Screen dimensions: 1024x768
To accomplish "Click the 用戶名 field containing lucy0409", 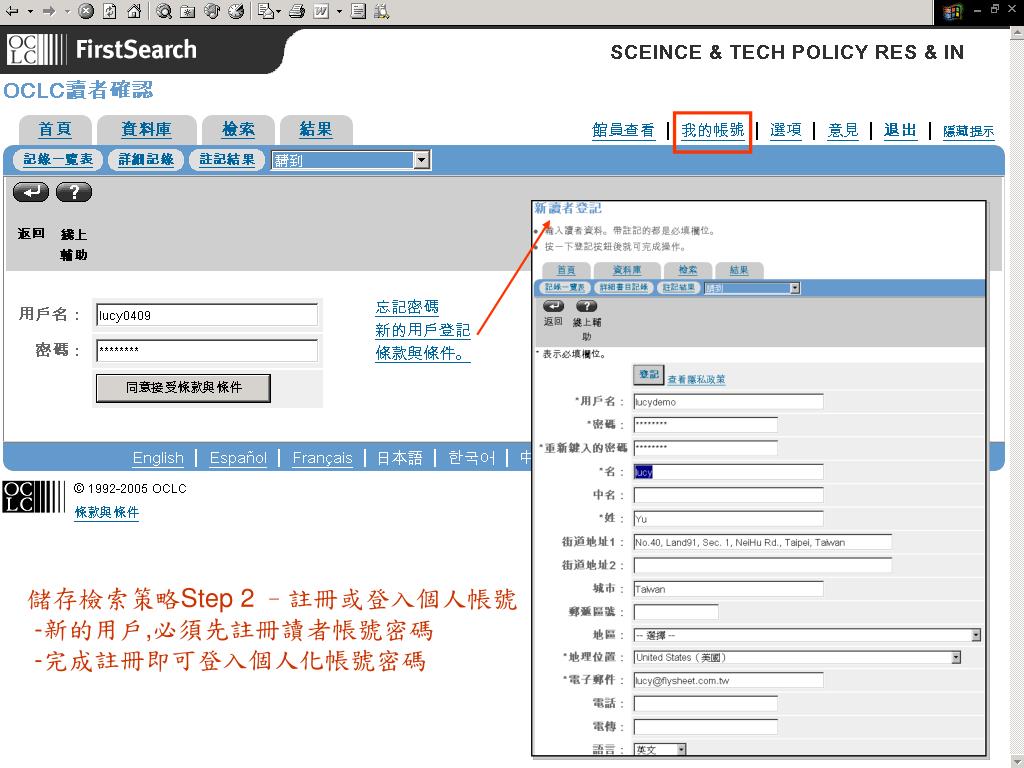I will [x=207, y=315].
